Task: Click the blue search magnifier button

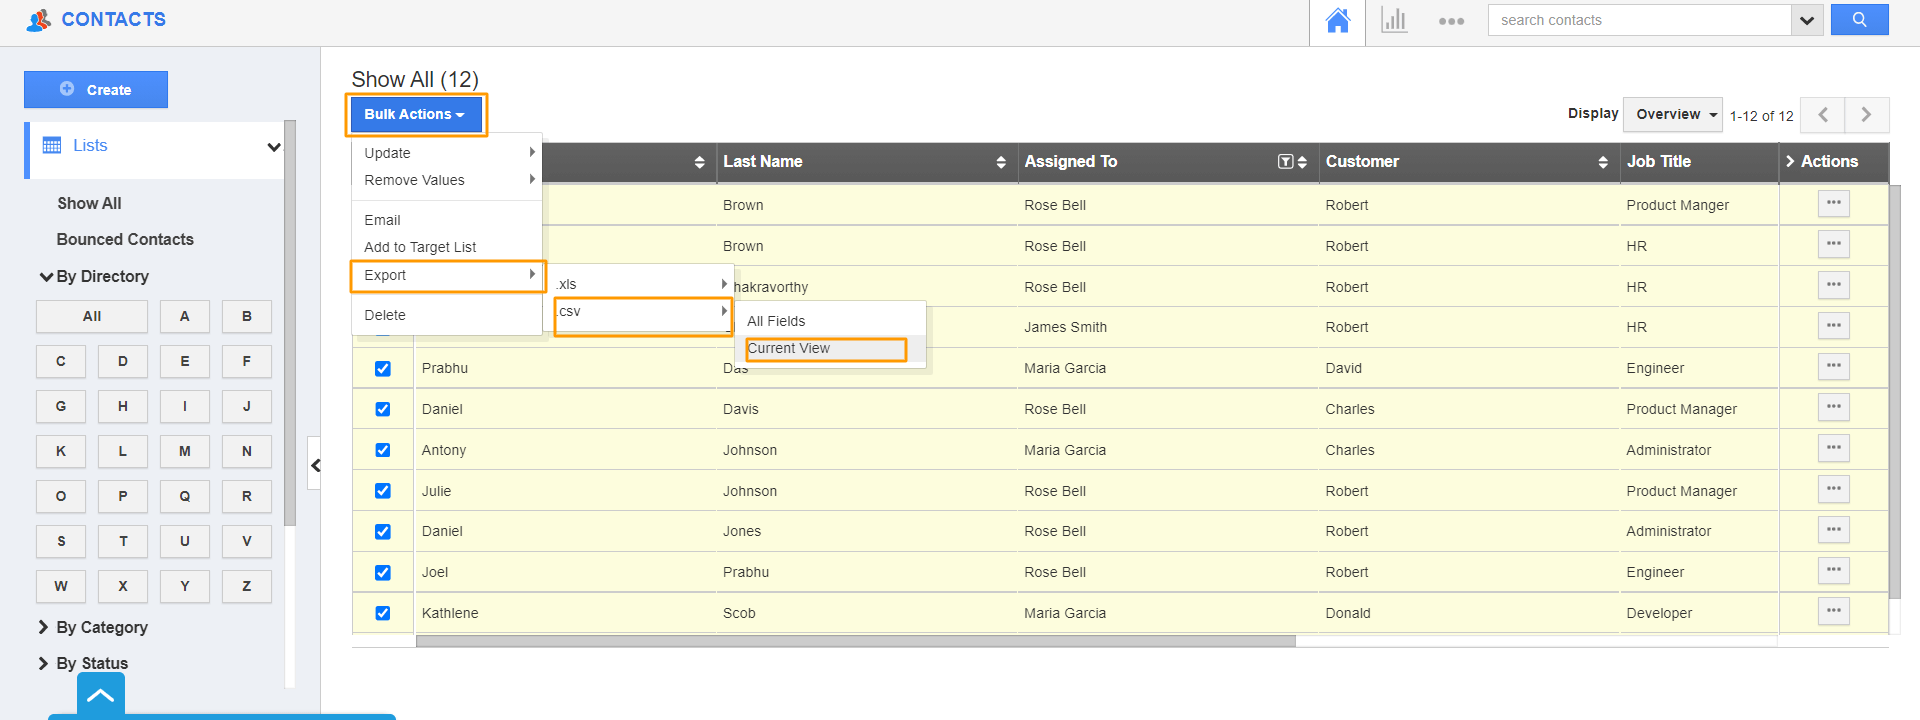Action: [1859, 20]
